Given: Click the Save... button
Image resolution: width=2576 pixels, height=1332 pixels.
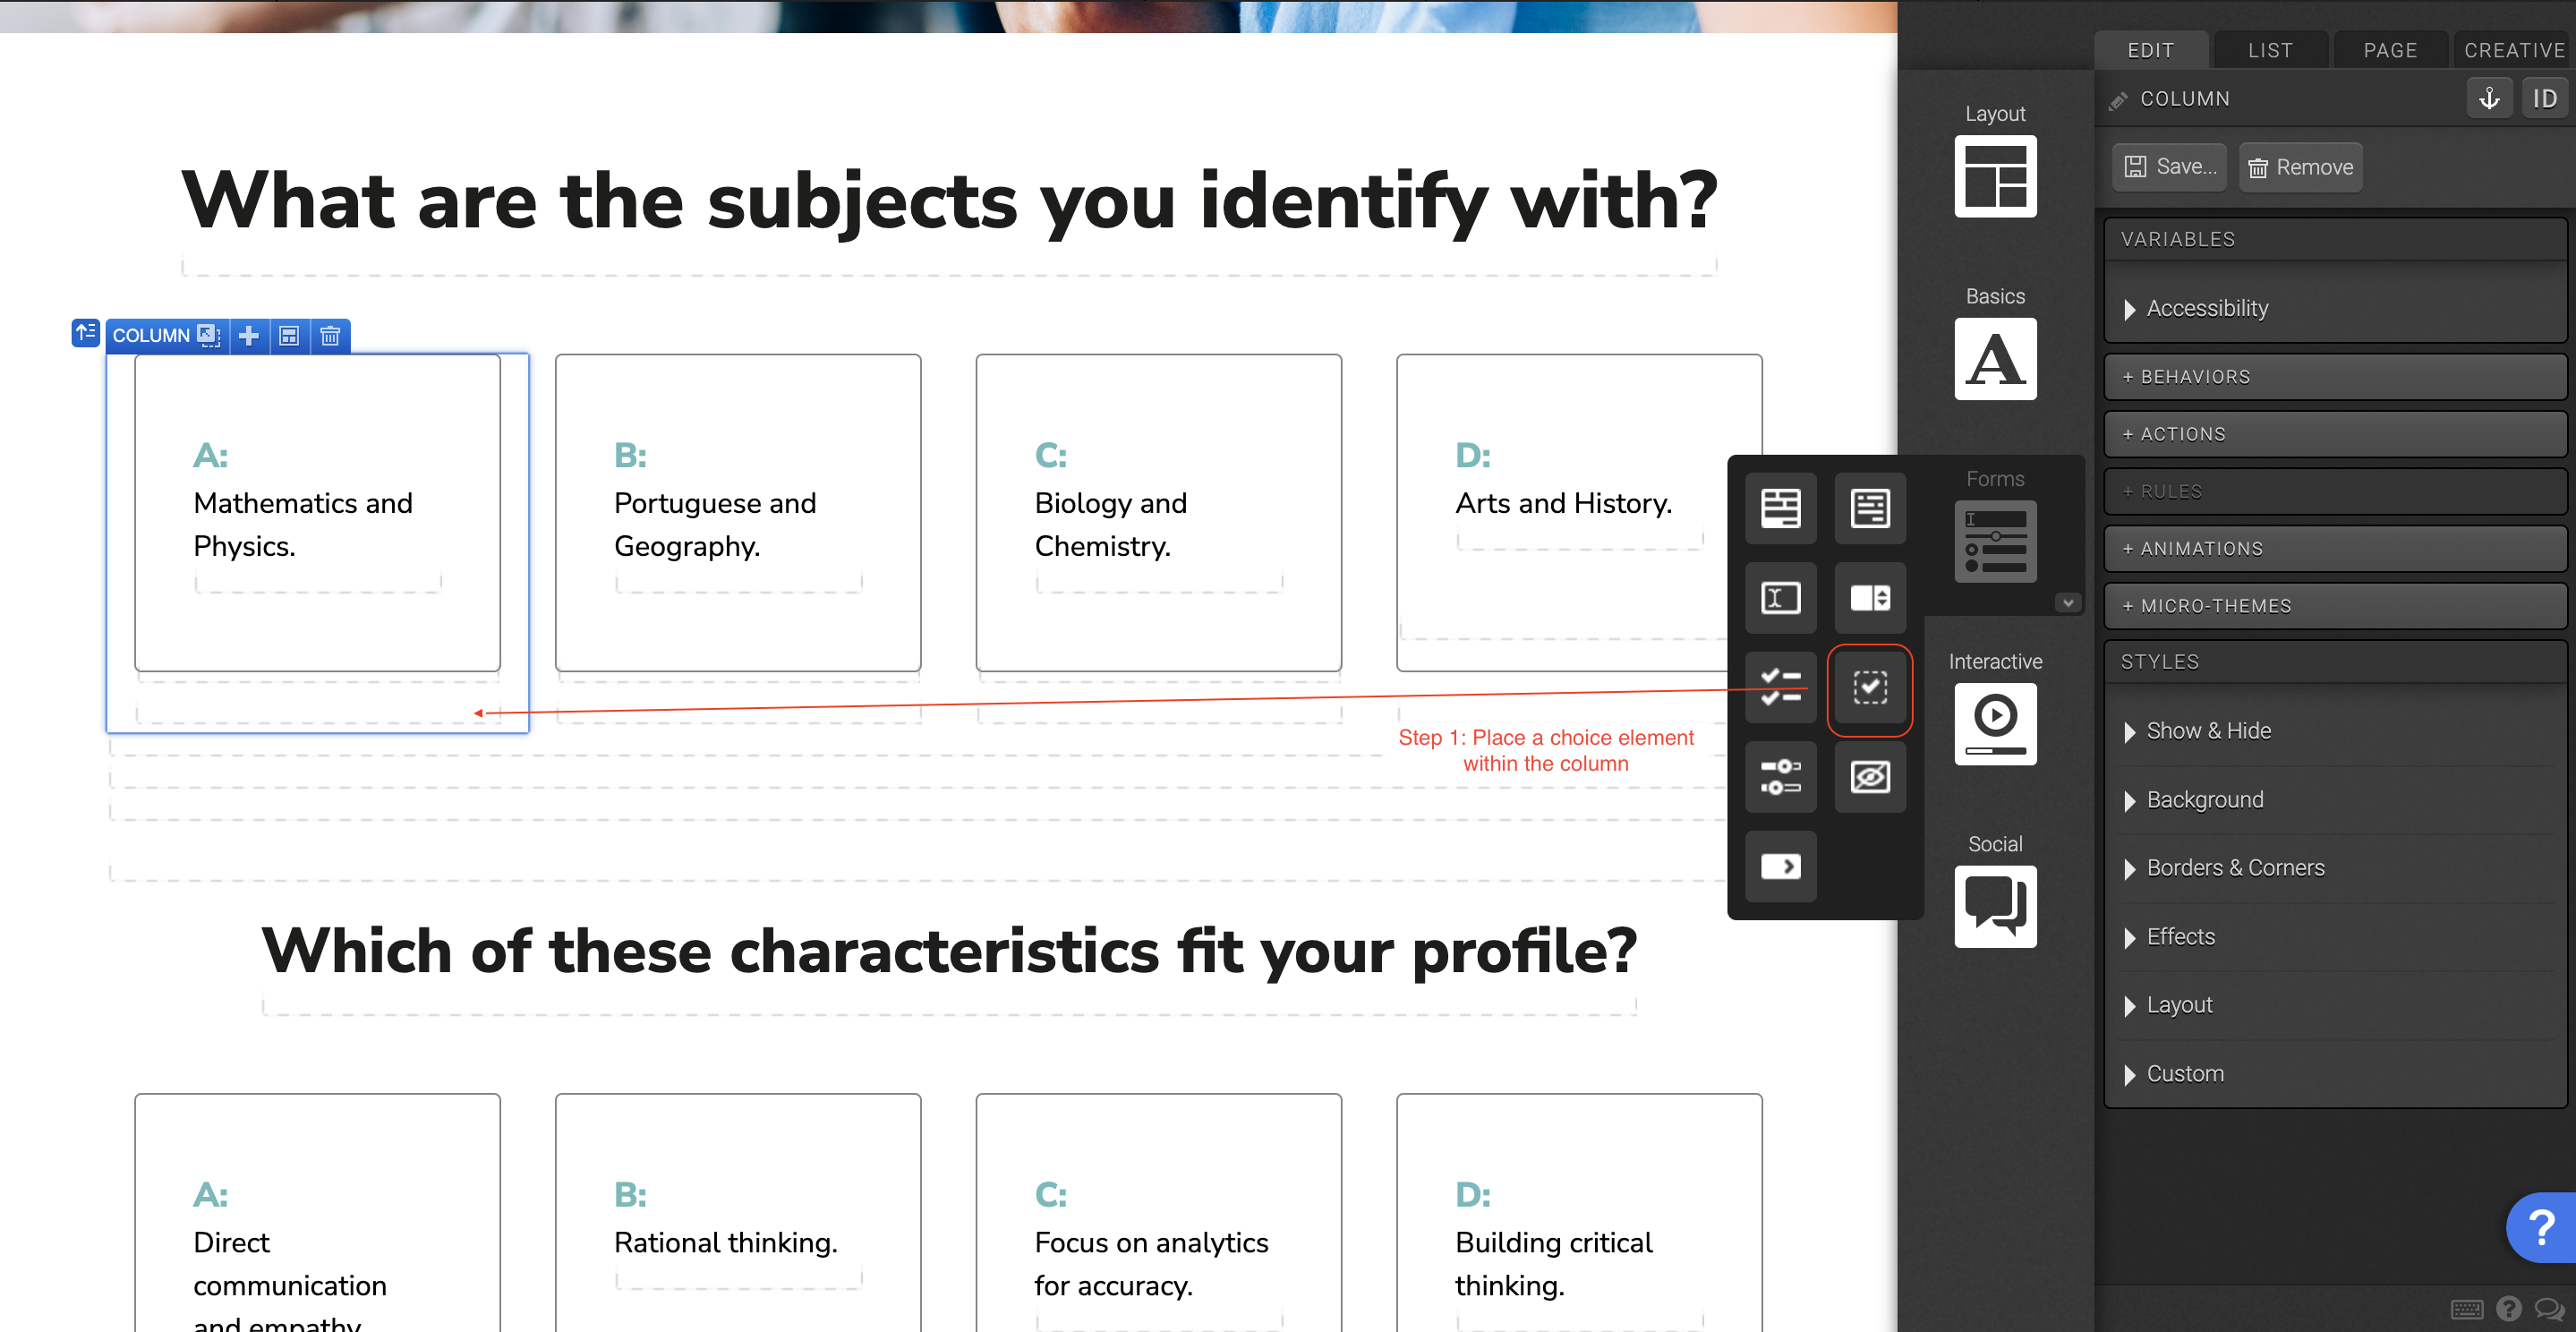Looking at the screenshot, I should coord(2170,167).
